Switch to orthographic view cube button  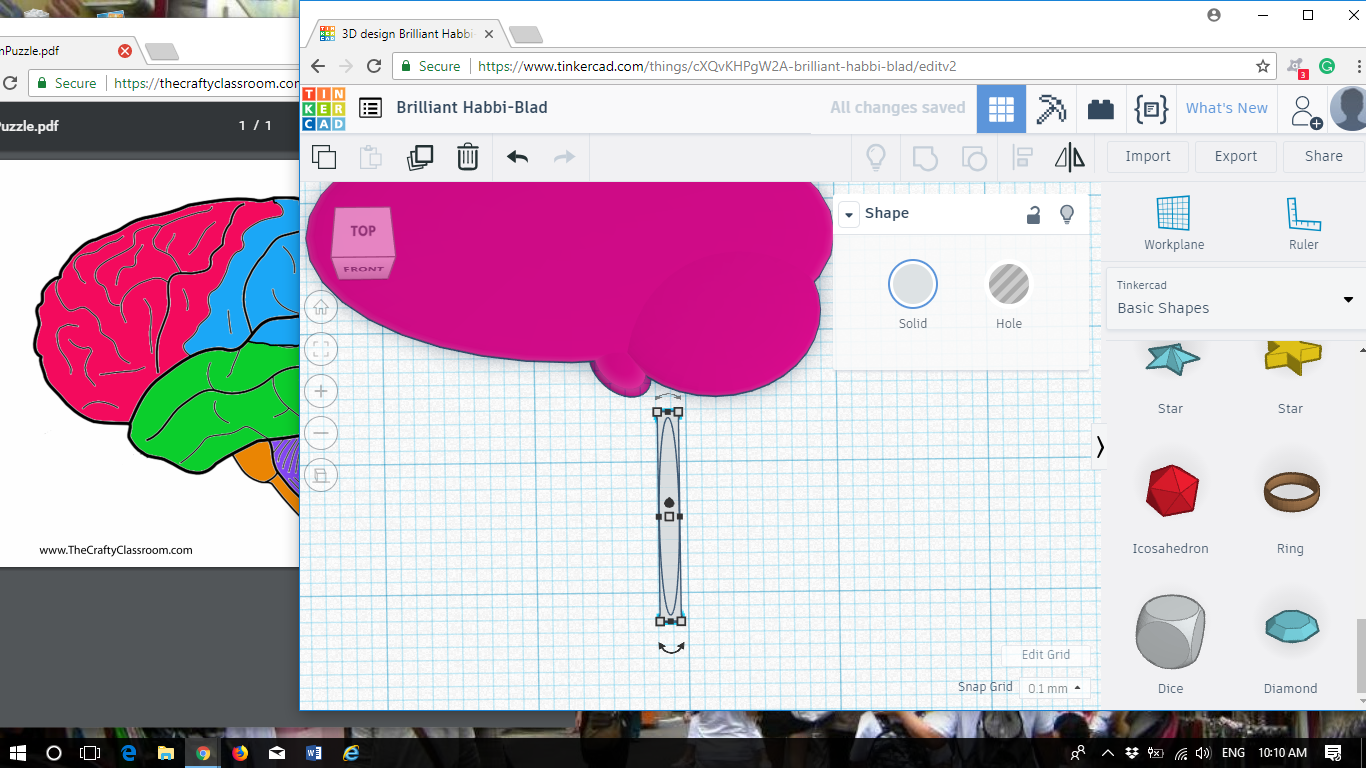pos(321,475)
